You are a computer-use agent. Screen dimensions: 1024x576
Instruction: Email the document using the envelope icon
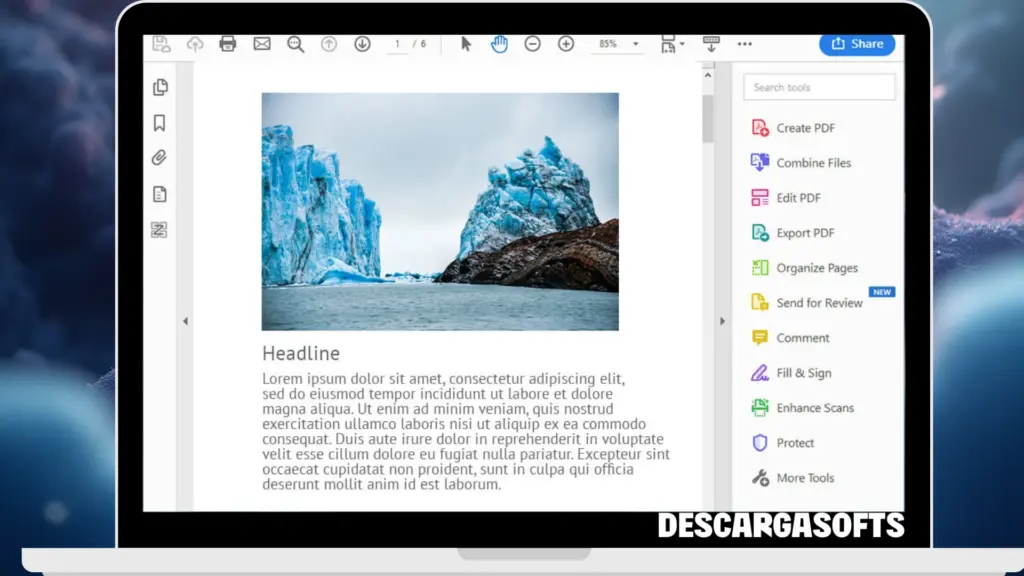(x=261, y=44)
